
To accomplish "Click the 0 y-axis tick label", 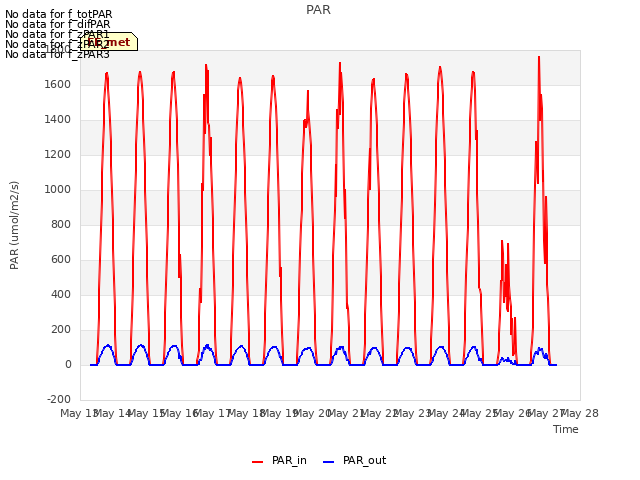I will pos(68,364).
